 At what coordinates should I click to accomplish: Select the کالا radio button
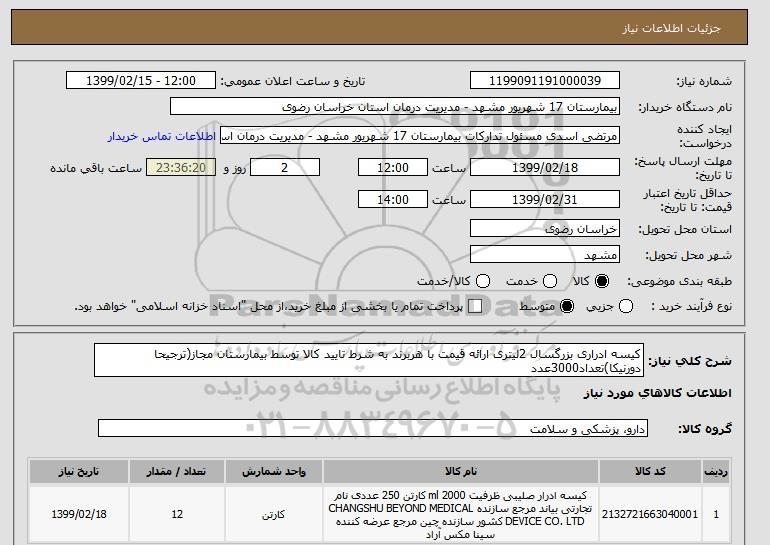point(602,281)
